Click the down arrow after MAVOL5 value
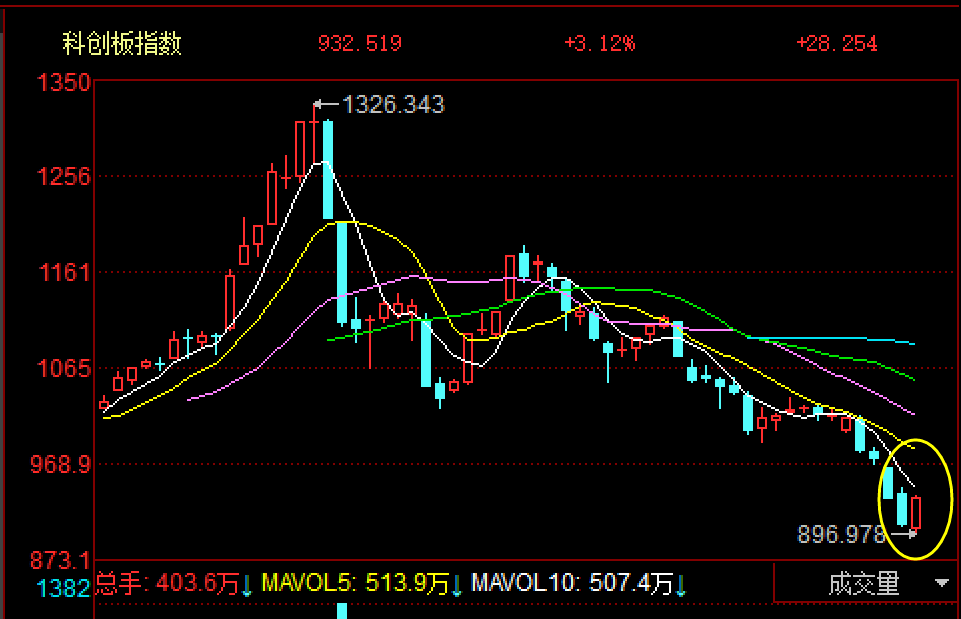Viewport: 961px width, 619px height. point(457,585)
